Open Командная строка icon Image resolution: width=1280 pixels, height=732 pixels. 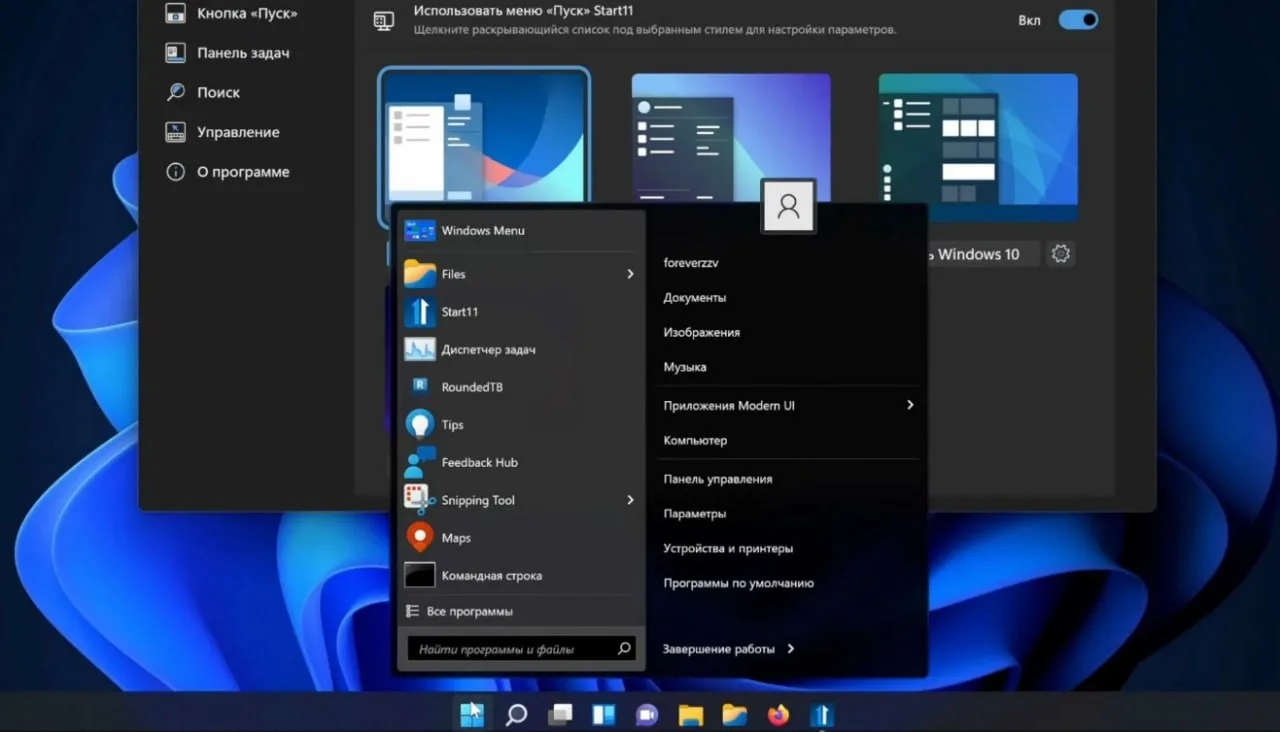coord(420,576)
